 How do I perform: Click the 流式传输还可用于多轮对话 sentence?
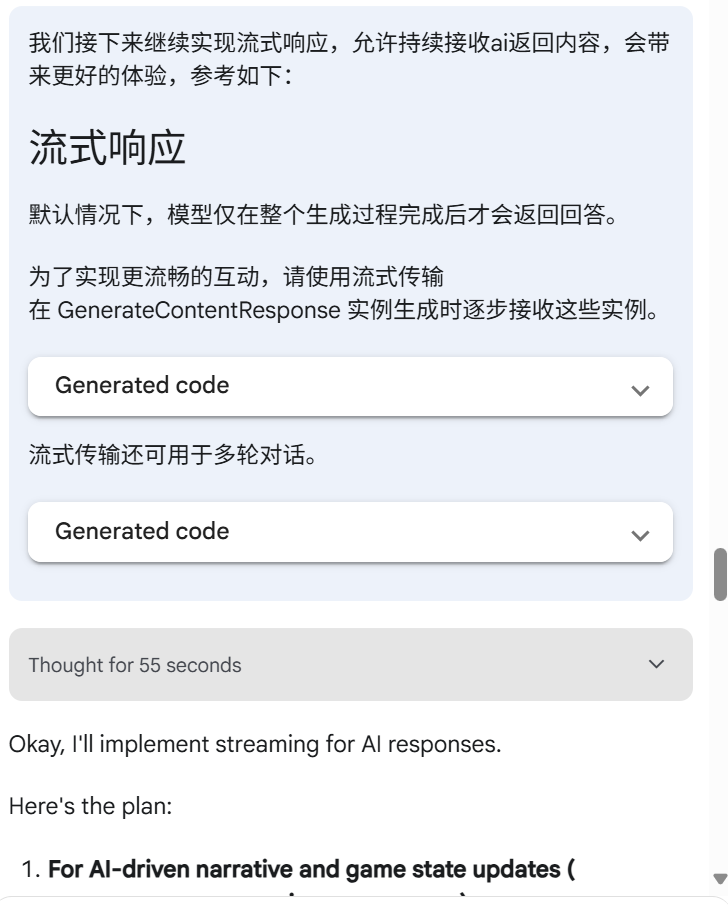tap(173, 455)
